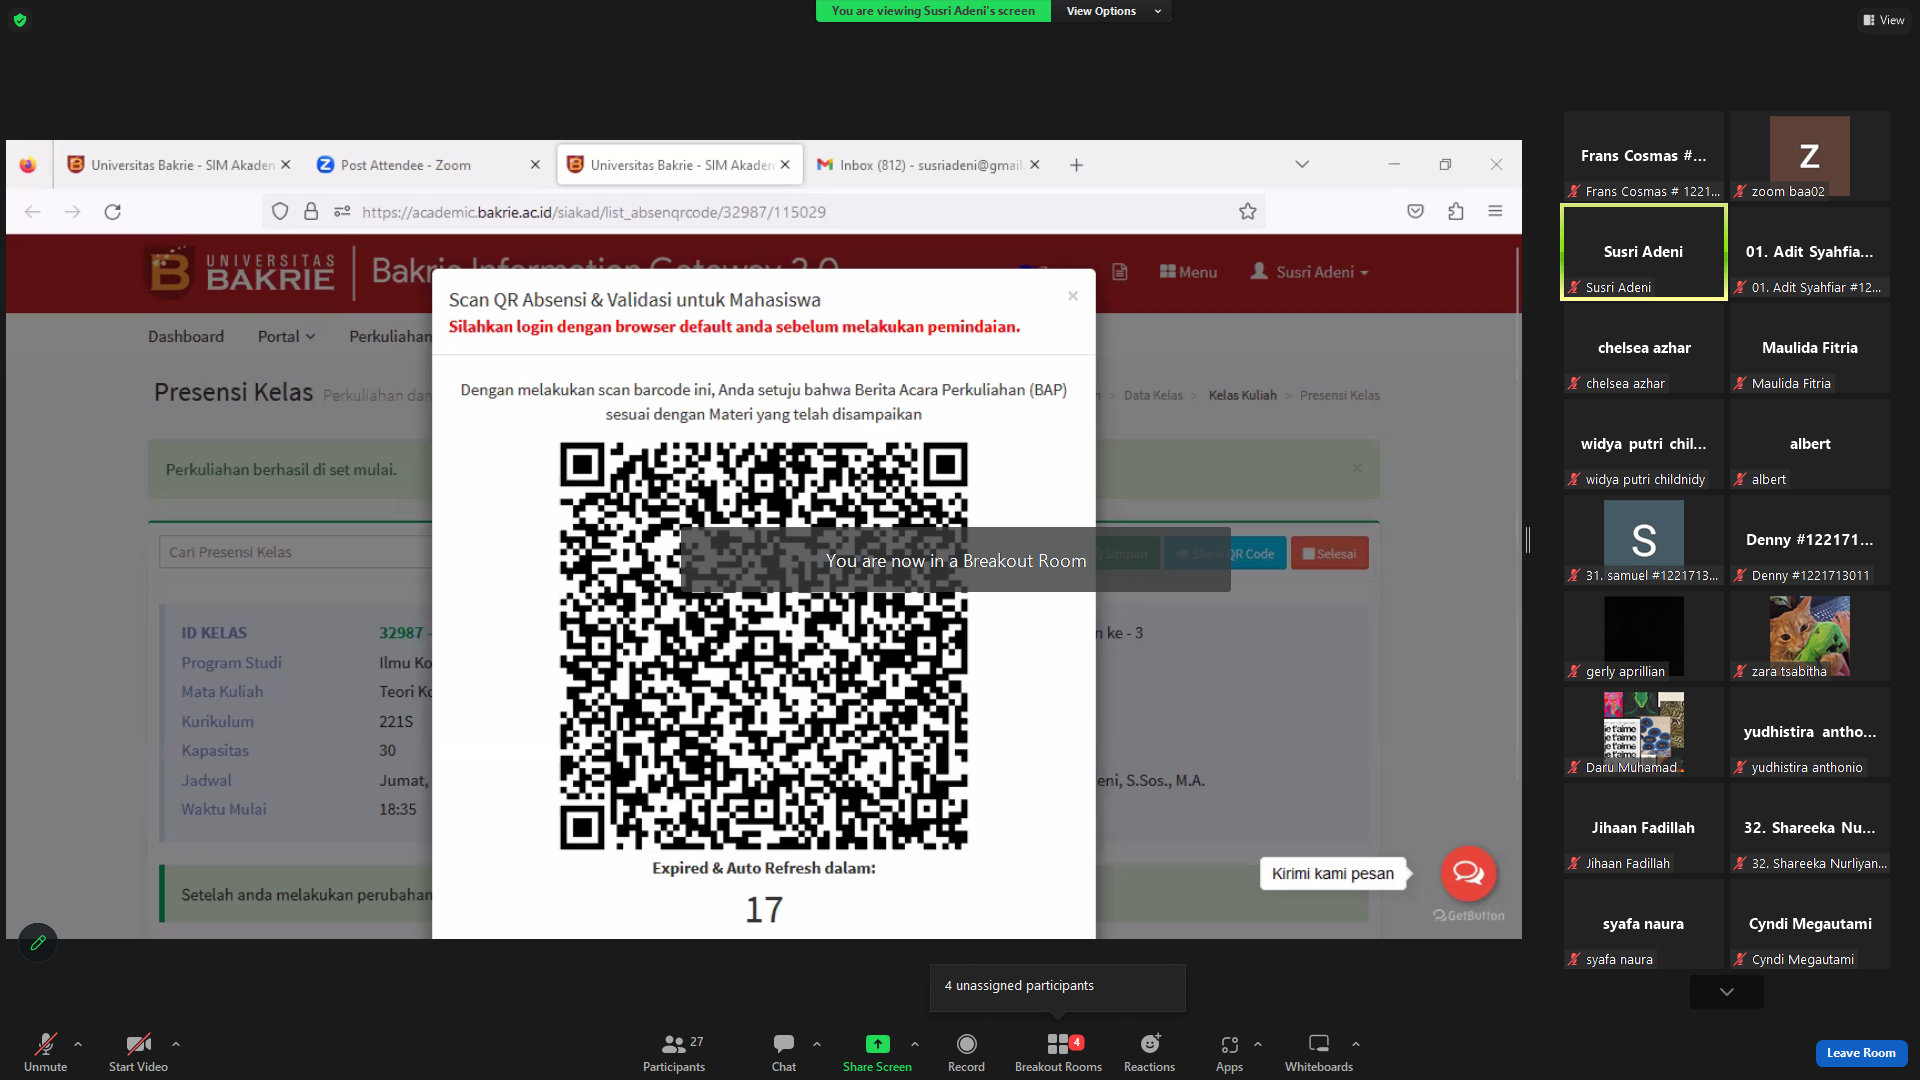This screenshot has width=1920, height=1080.
Task: Expand chat options arrow
Action: (817, 1044)
